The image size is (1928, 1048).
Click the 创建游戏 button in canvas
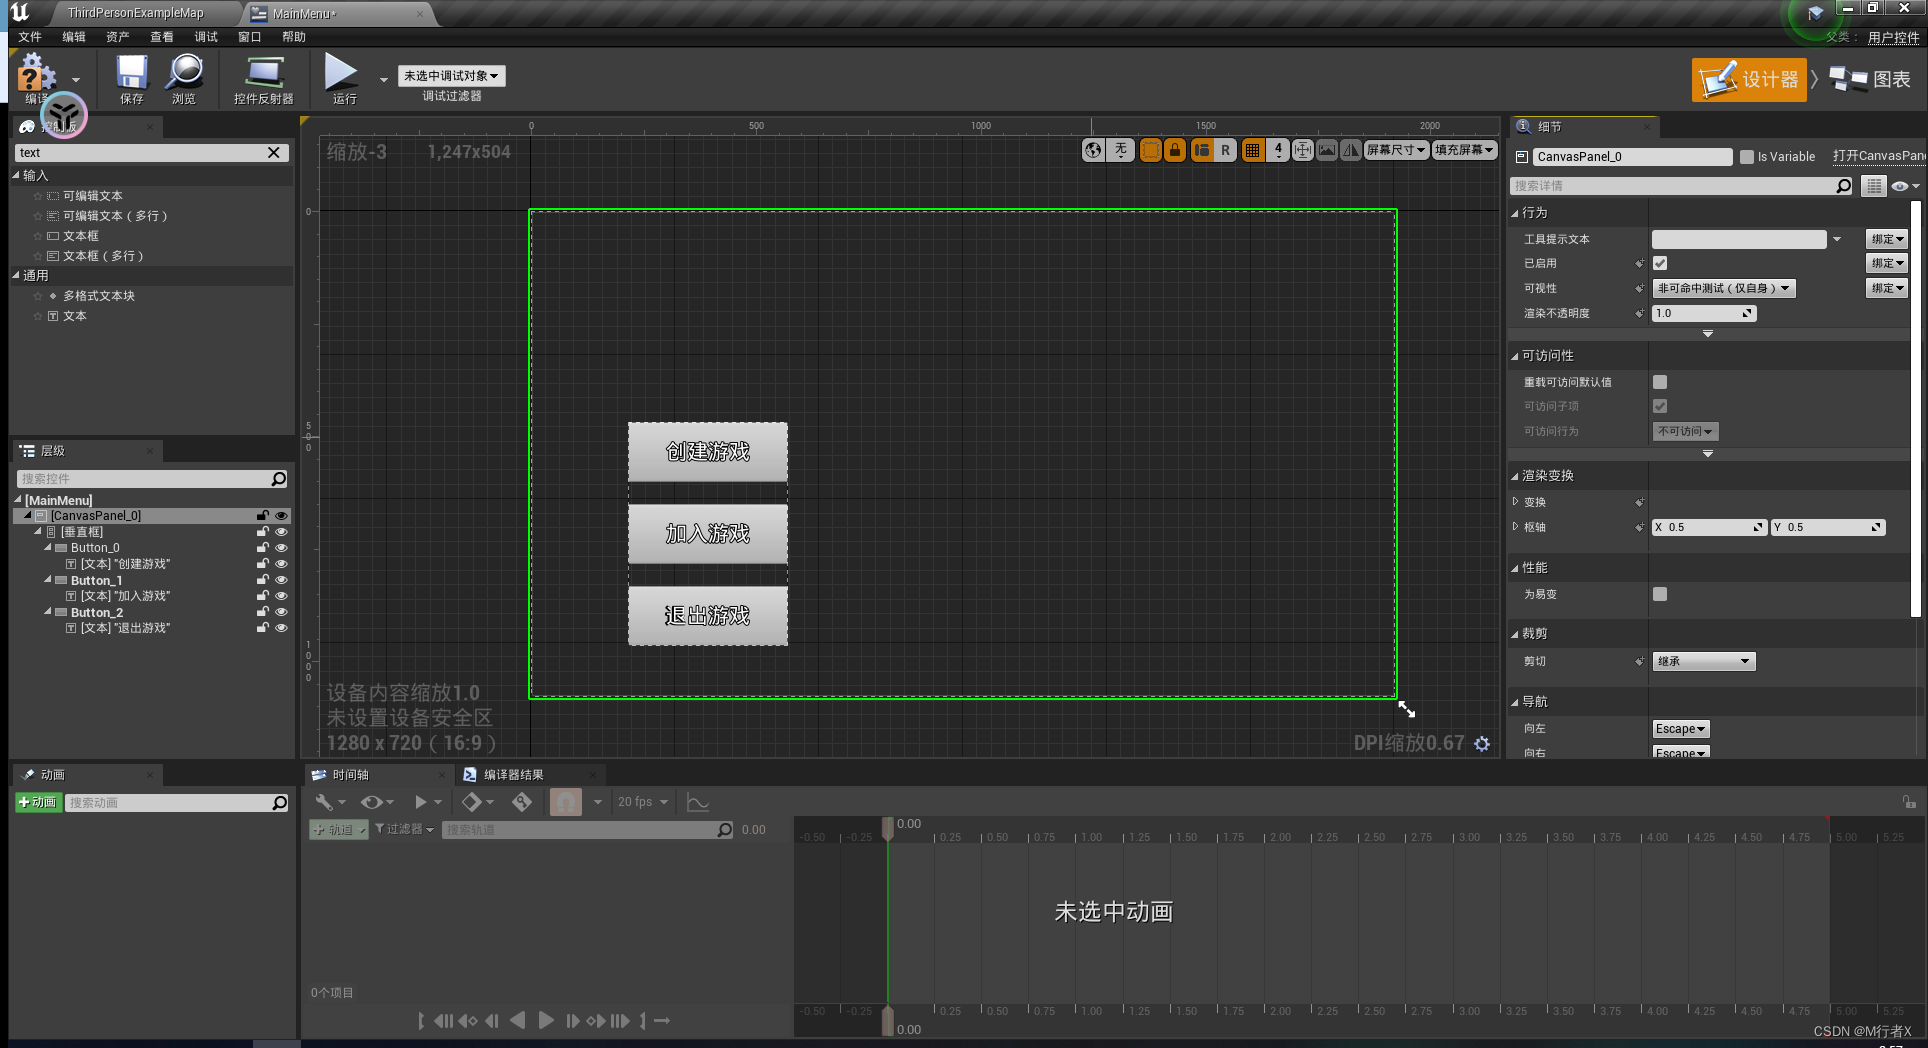point(708,452)
